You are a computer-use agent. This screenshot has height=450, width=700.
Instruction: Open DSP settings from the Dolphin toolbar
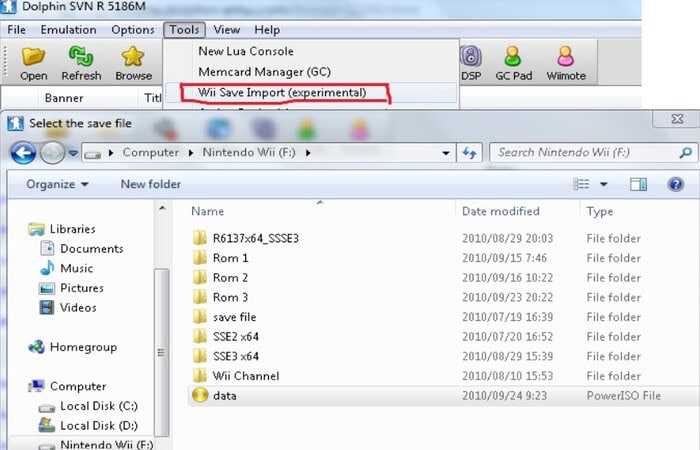coord(471,64)
